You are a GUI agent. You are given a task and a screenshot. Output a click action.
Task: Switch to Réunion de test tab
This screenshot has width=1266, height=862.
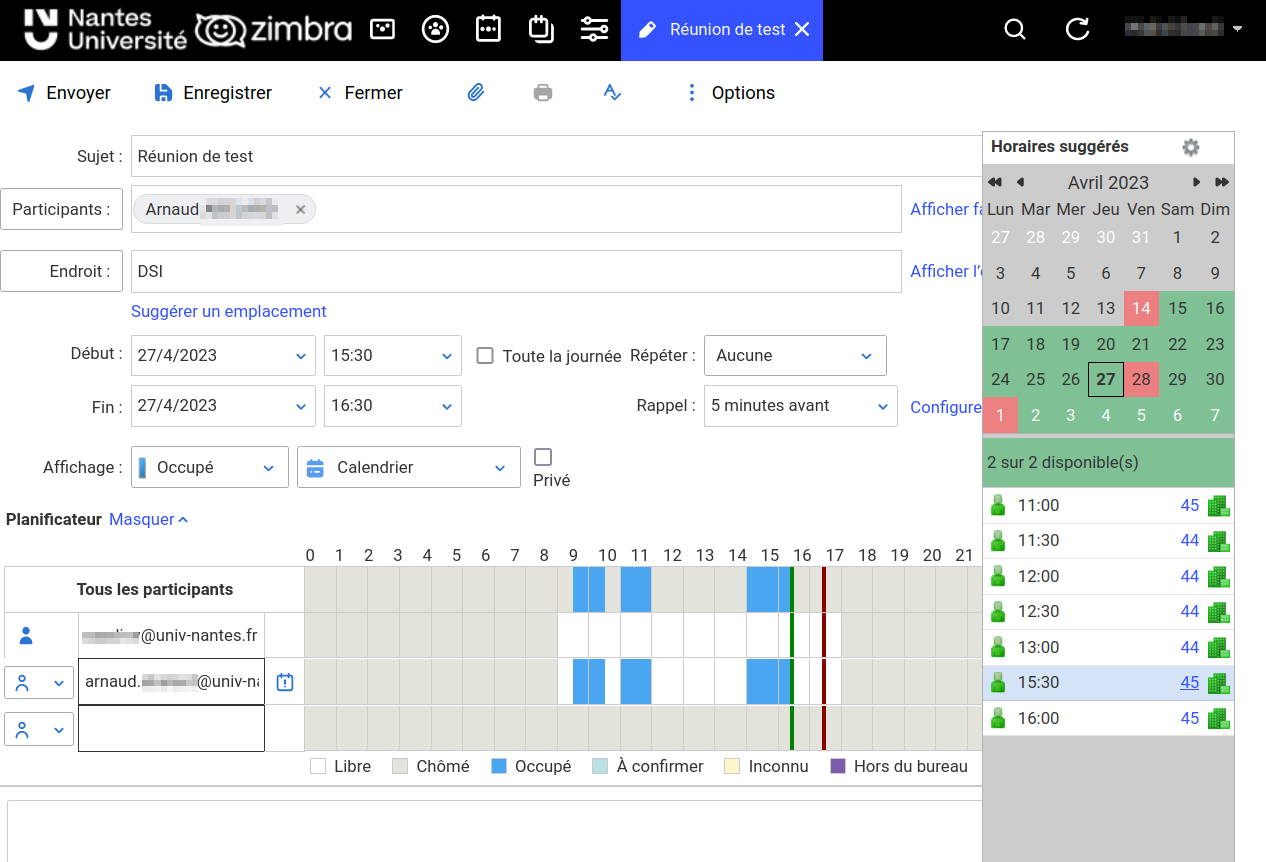(x=714, y=30)
